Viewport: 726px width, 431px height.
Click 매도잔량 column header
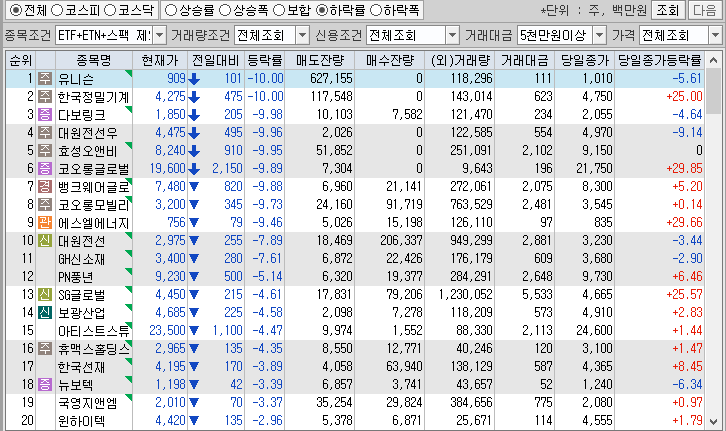pyautogui.click(x=319, y=60)
